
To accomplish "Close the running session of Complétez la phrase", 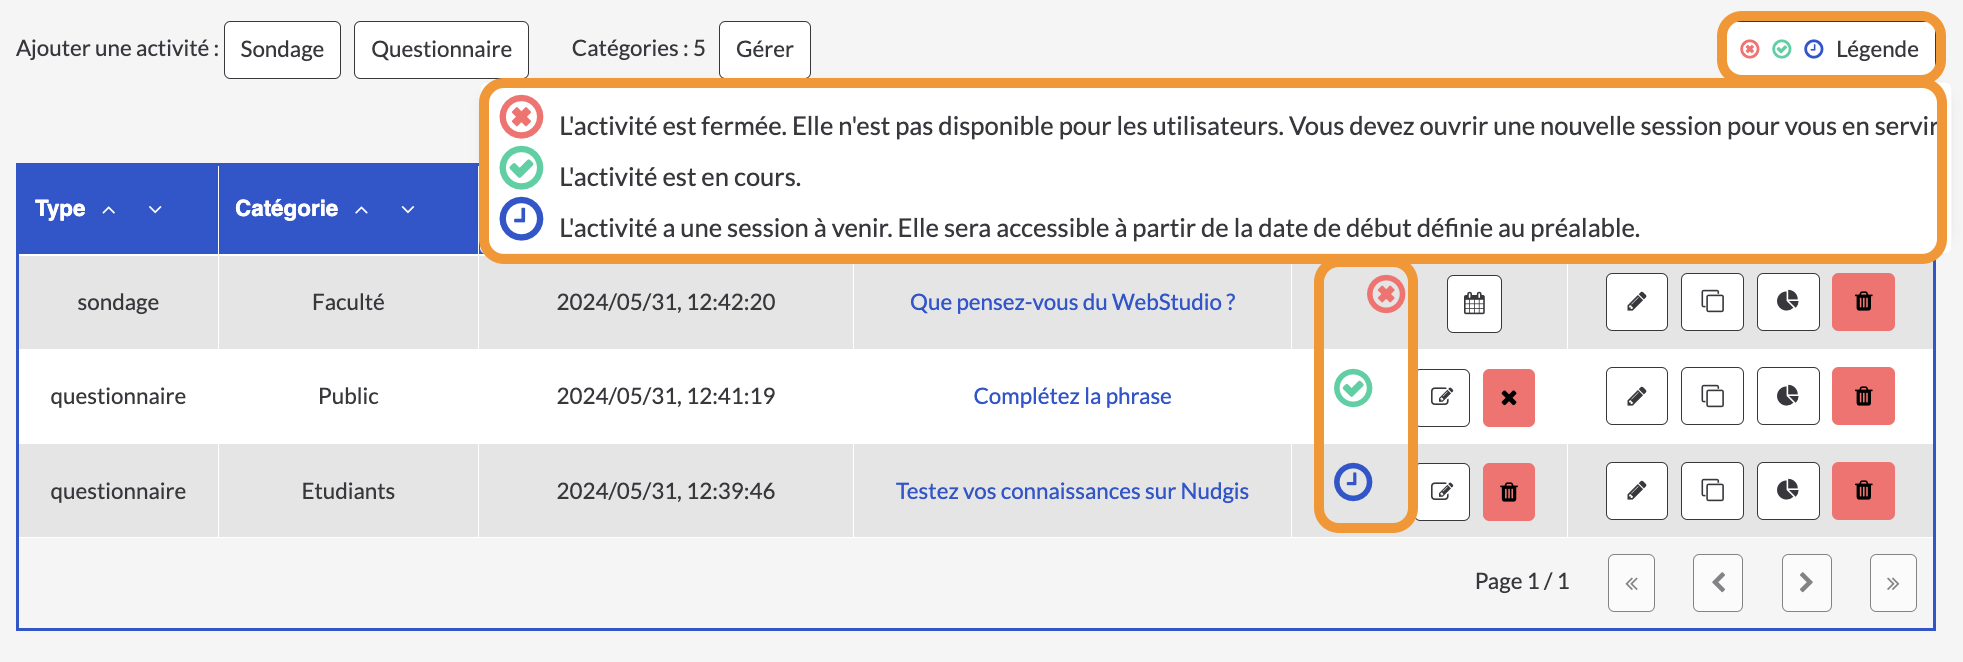I will tap(1509, 397).
